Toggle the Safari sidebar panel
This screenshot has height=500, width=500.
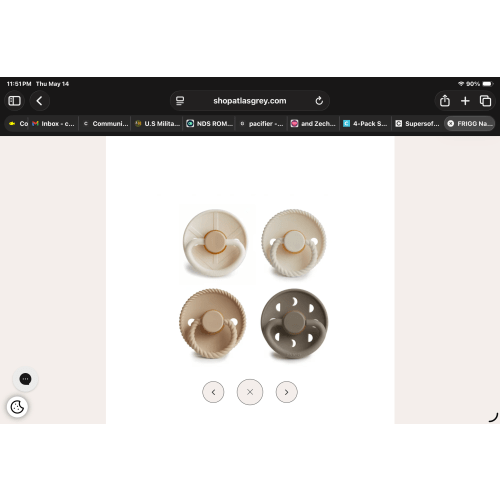pos(14,101)
